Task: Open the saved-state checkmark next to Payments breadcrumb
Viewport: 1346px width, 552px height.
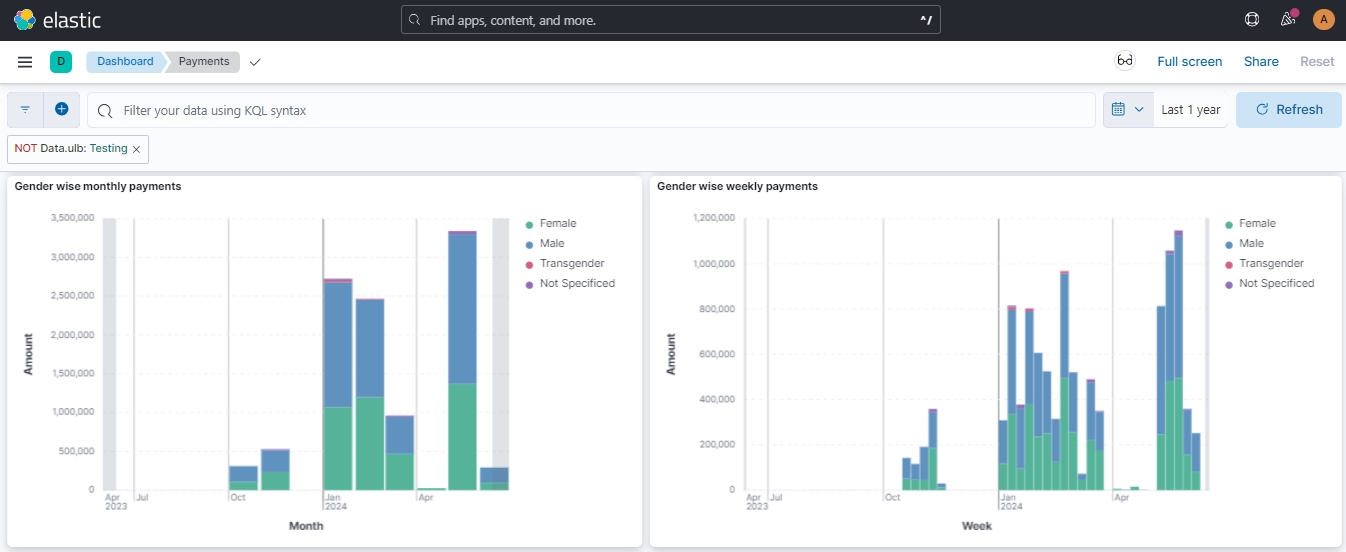Action: [255, 62]
